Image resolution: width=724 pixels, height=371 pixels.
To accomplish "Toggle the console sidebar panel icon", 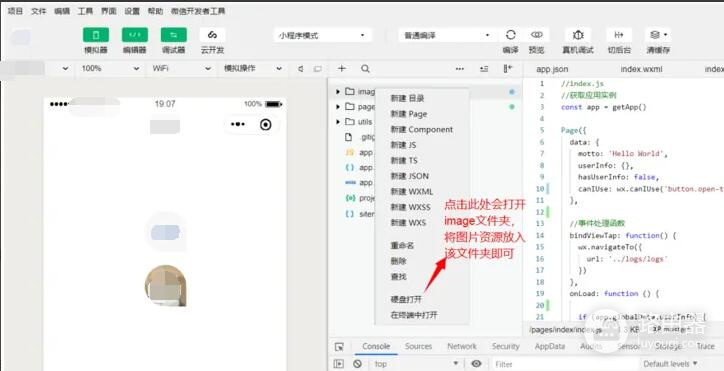I will point(338,364).
